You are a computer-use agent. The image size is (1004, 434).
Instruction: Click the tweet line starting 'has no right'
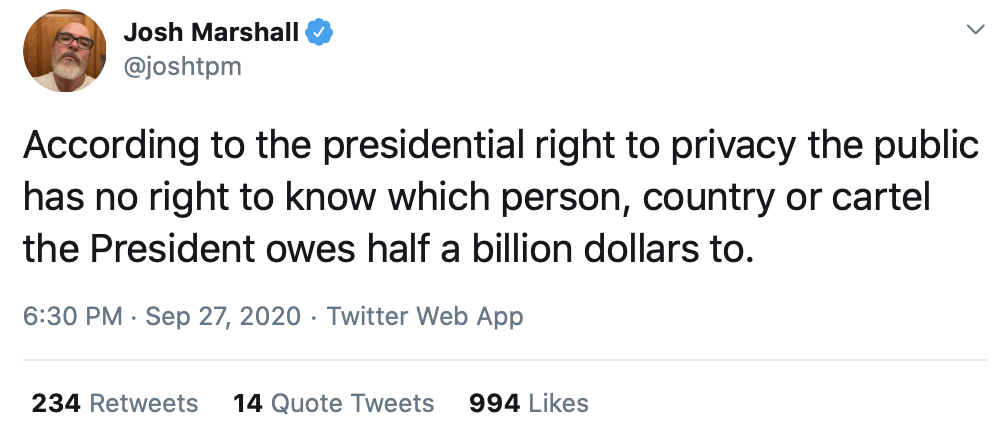[x=476, y=197]
